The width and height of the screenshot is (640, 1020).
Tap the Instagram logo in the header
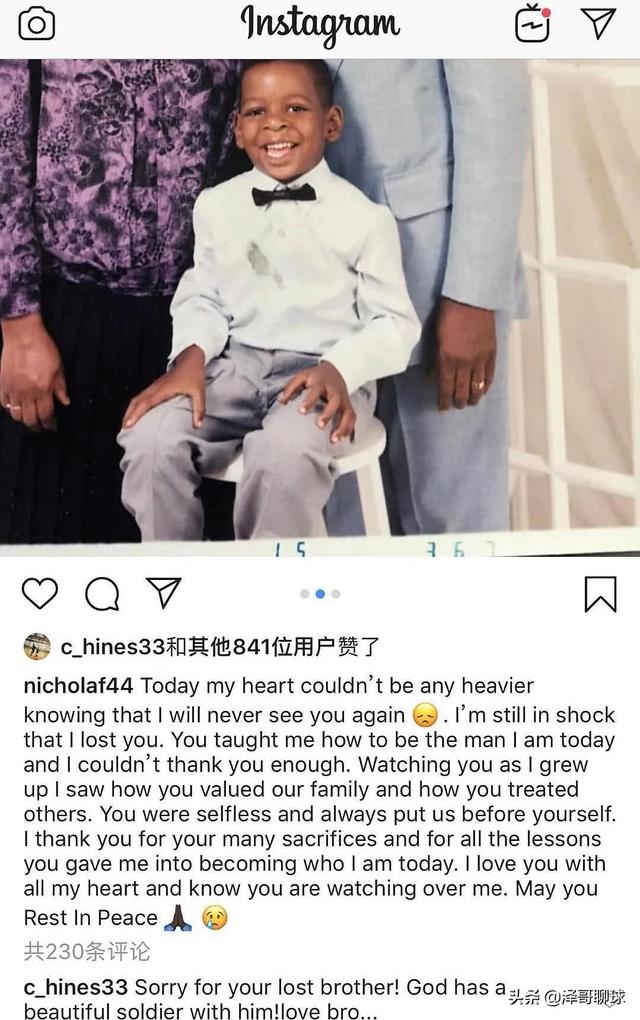tap(320, 25)
